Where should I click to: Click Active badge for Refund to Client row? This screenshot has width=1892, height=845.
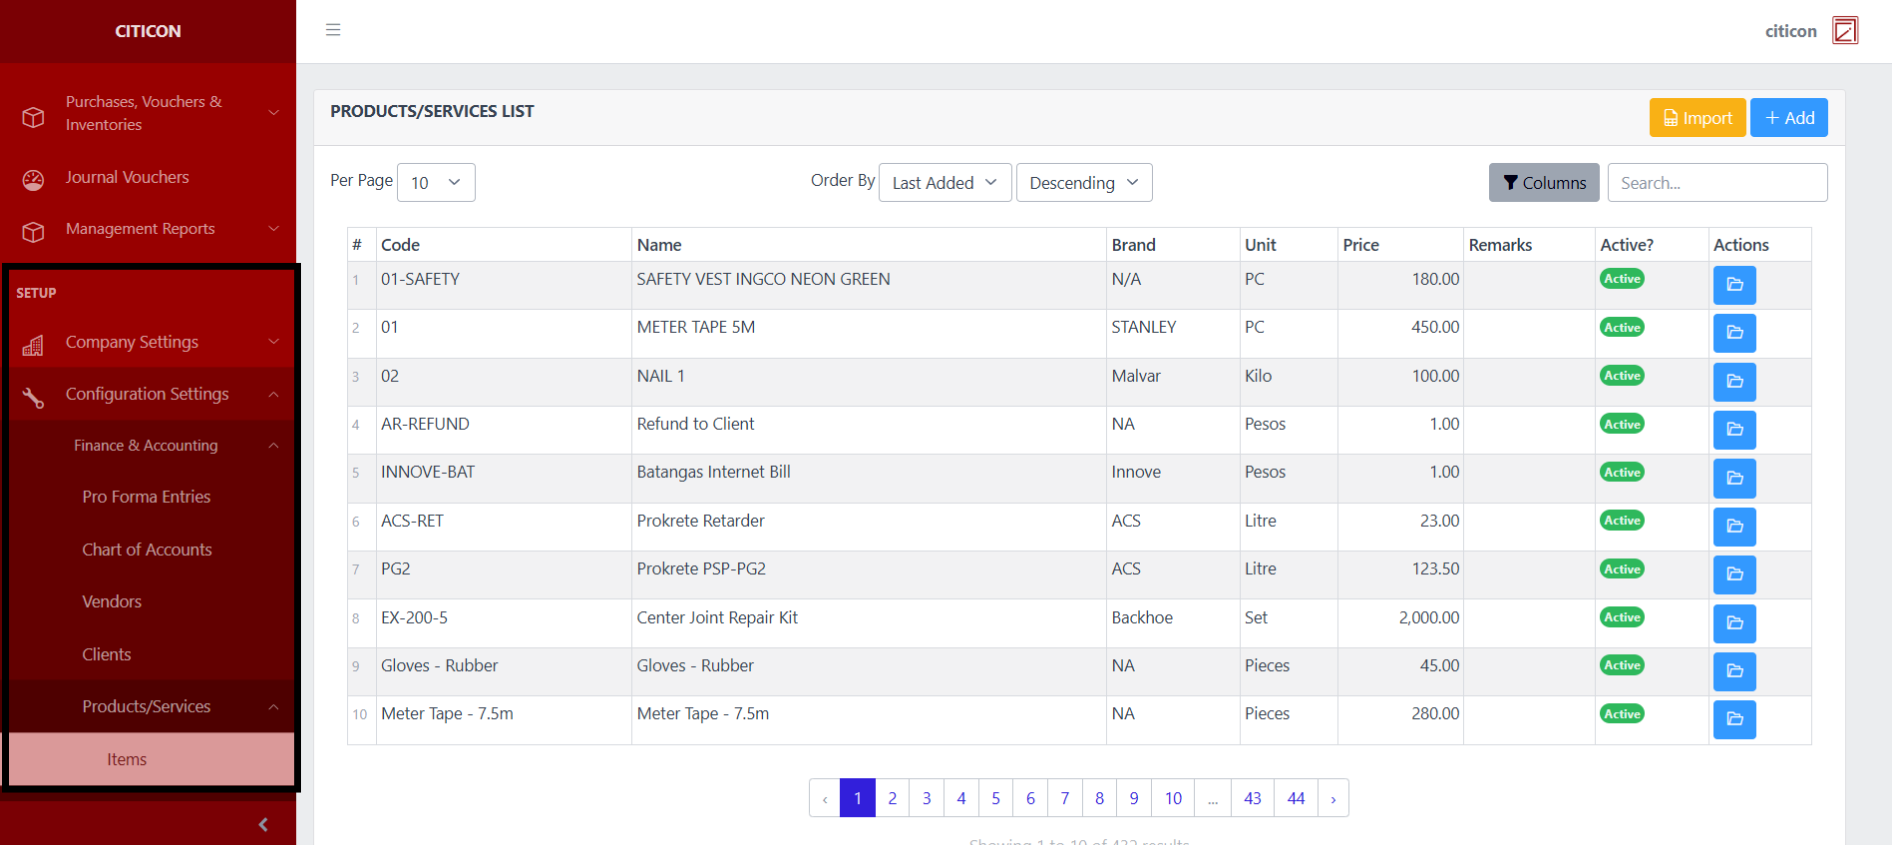coord(1622,424)
